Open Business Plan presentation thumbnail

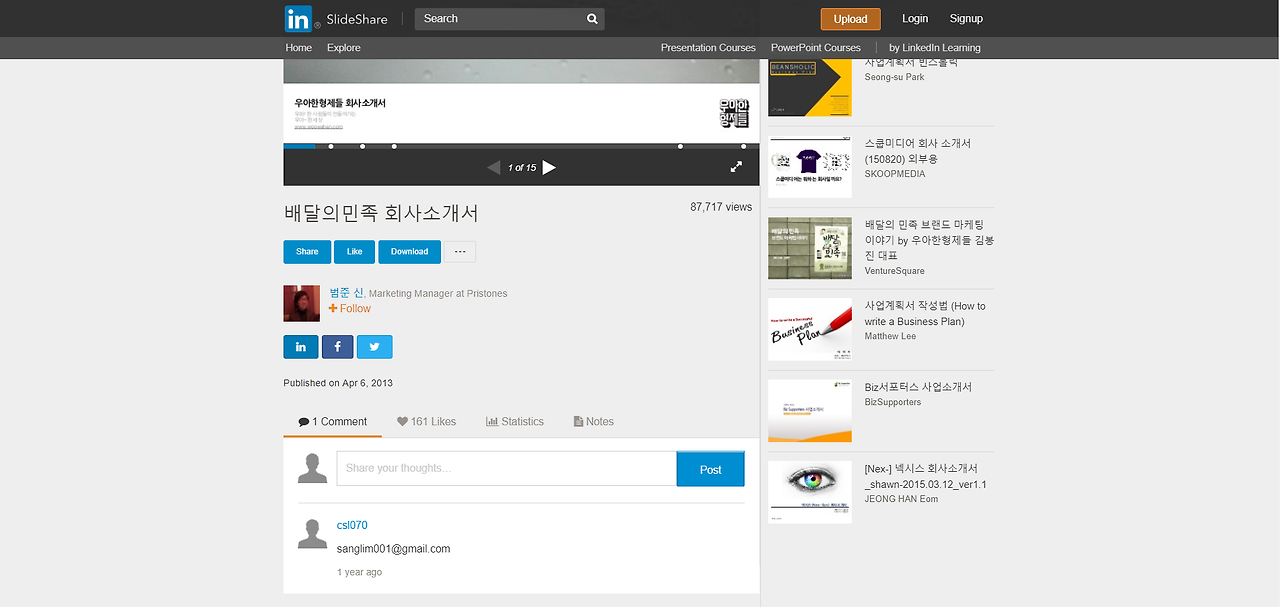pos(810,329)
